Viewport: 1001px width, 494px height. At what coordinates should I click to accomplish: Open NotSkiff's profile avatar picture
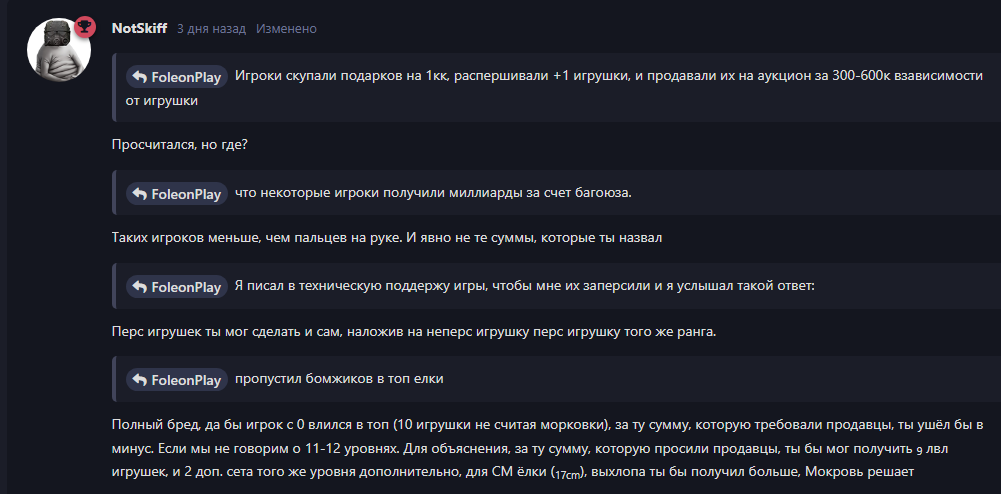click(59, 50)
